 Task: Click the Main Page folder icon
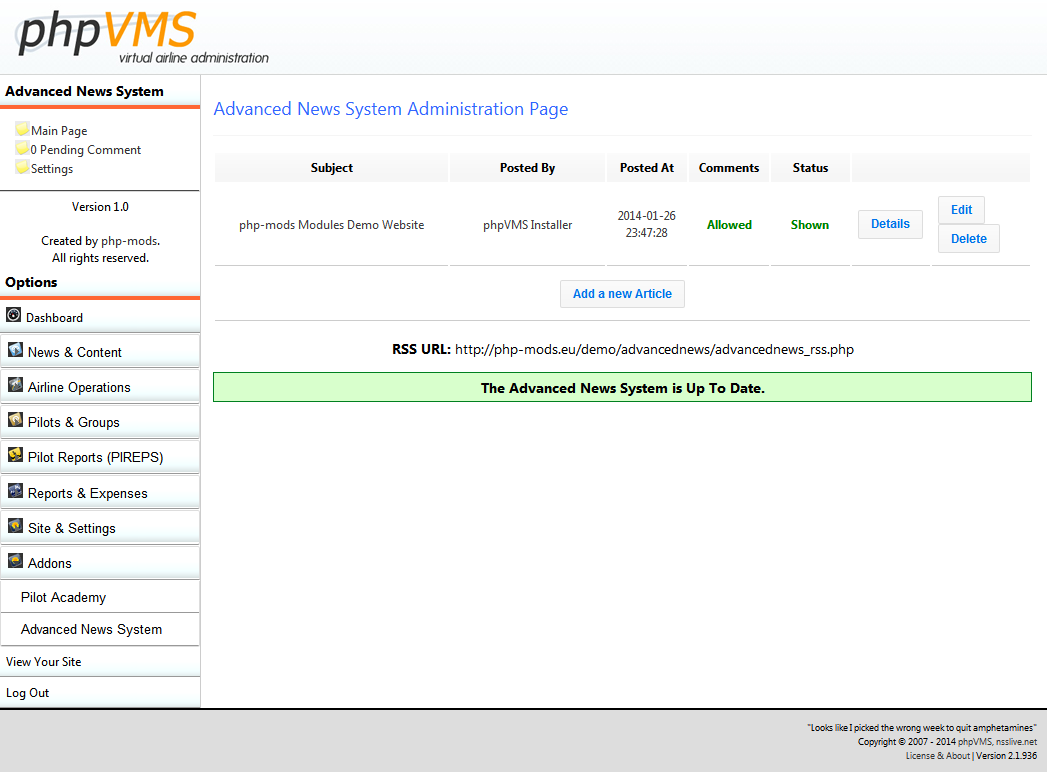click(x=22, y=128)
